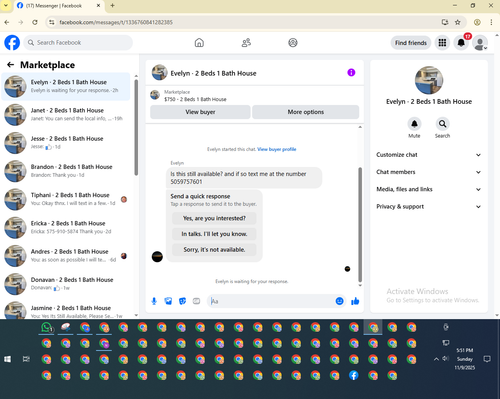Open Jesse's 2 Beds 1 Bath House chat
Screen dimensions: 500x399
[x=67, y=143]
